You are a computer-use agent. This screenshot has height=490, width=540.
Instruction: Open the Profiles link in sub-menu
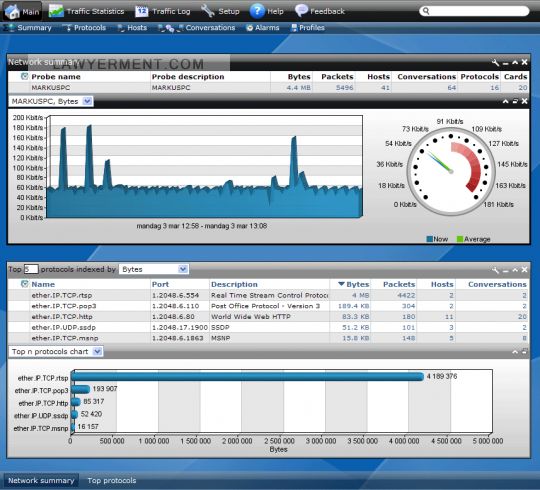[x=312, y=28]
